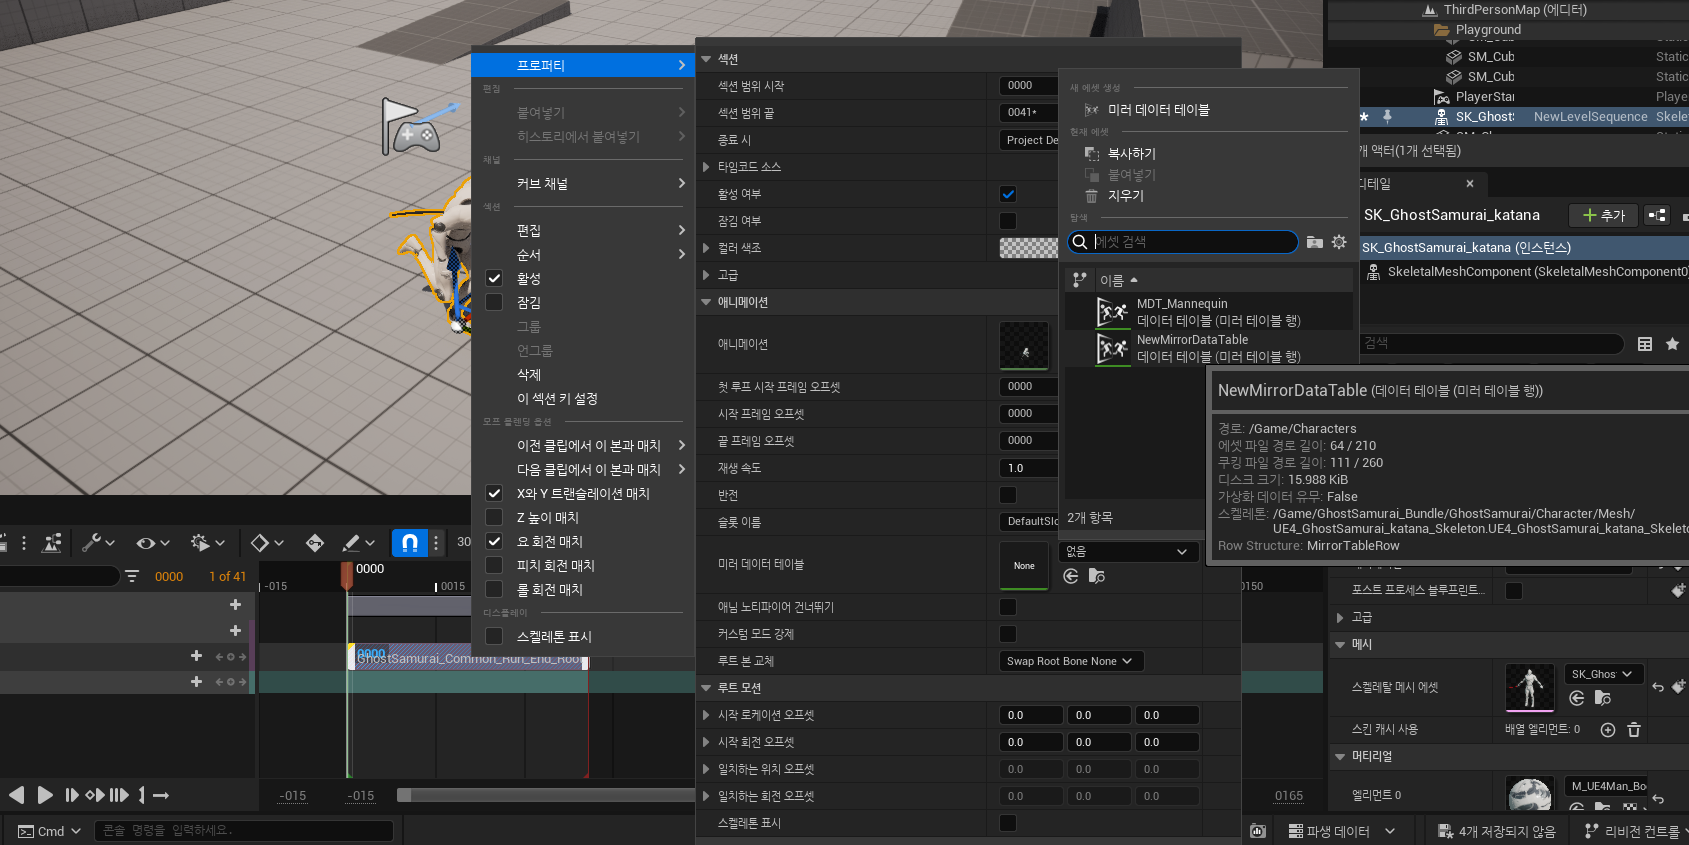The width and height of the screenshot is (1689, 845).
Task: Open the Swap Root Bone None dropdown
Action: [x=1071, y=661]
